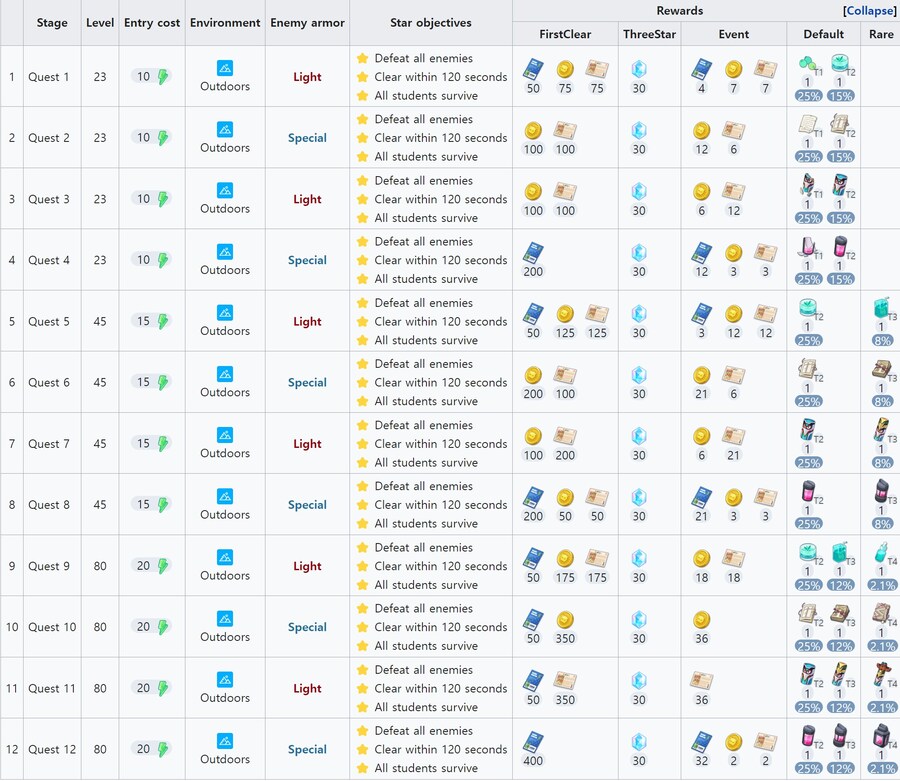
Task: Select the pyroxene gem icon in Quest 12 ThreeStar
Action: tap(639, 742)
